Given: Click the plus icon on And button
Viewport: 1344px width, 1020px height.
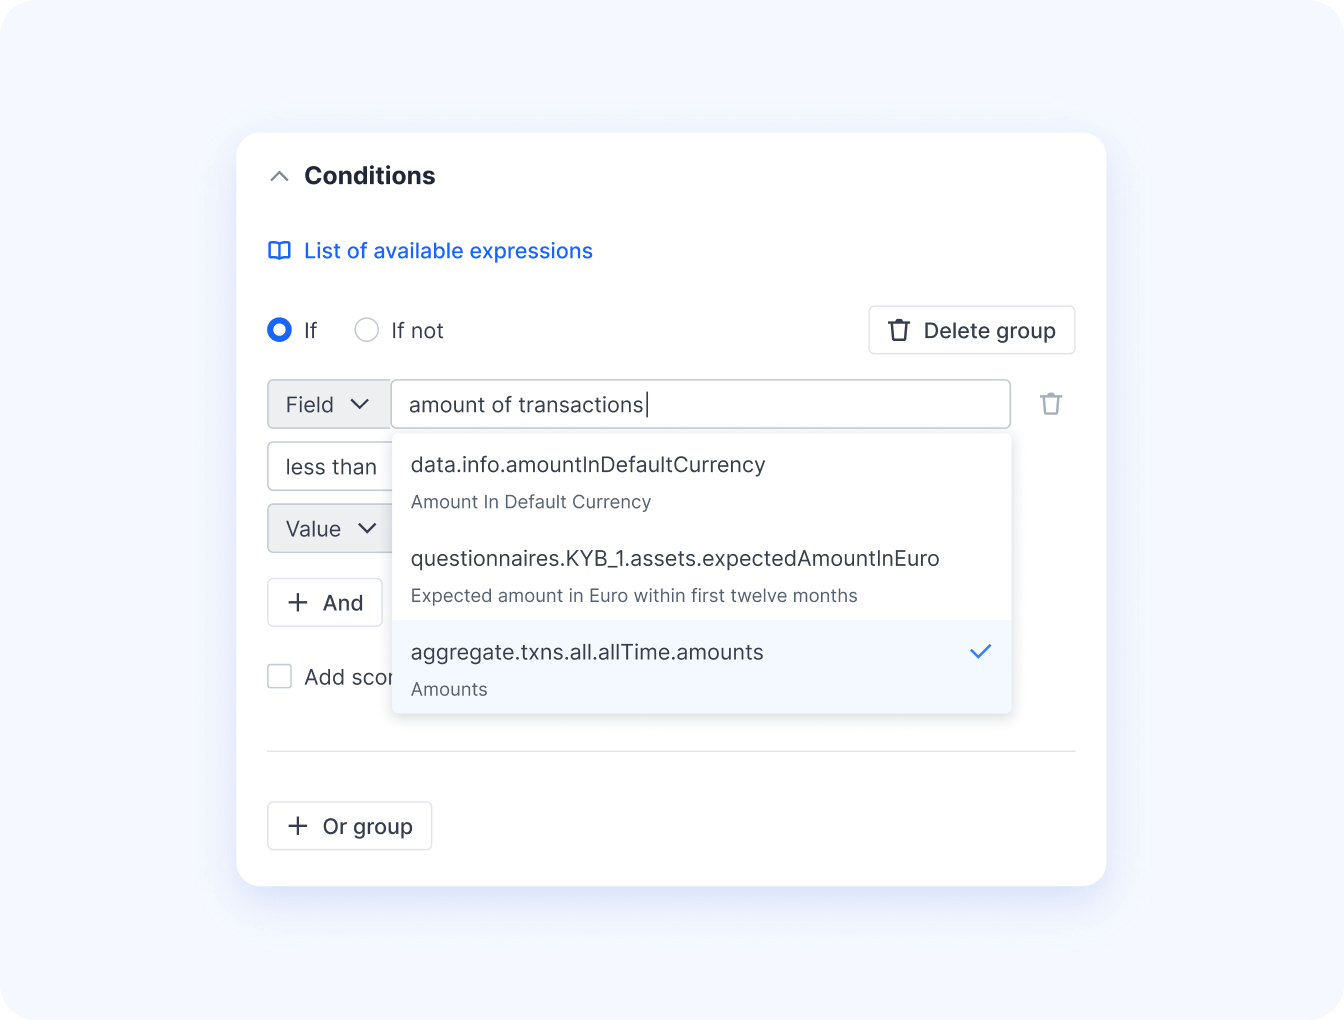Looking at the screenshot, I should (298, 602).
